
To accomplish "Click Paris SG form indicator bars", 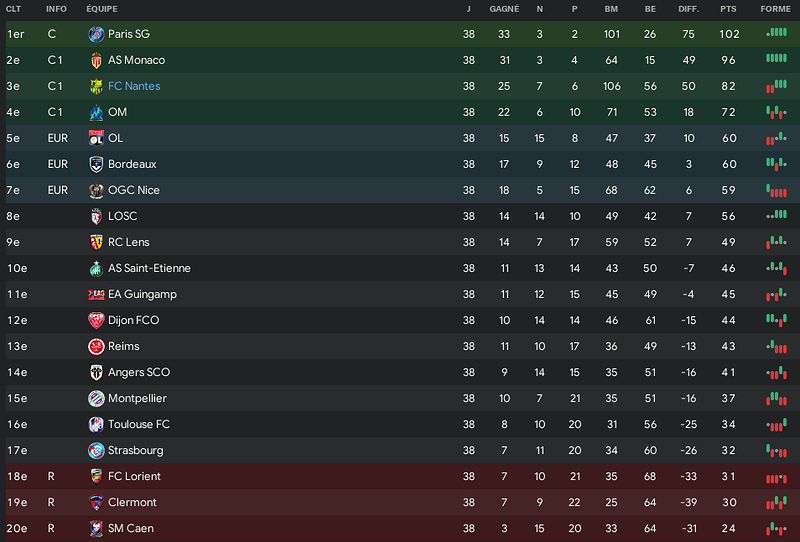I will 776,33.
